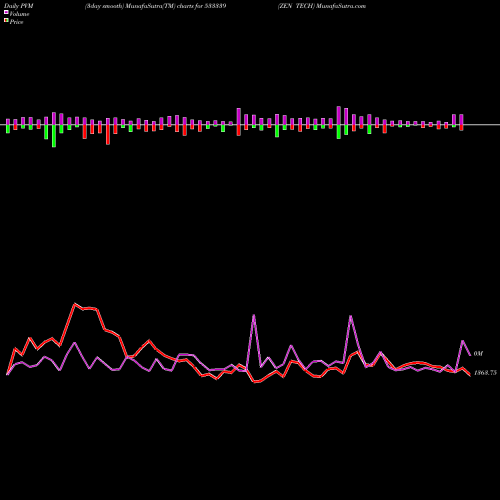
Task: Click the Price legend color swatch
Action: click(6, 21)
